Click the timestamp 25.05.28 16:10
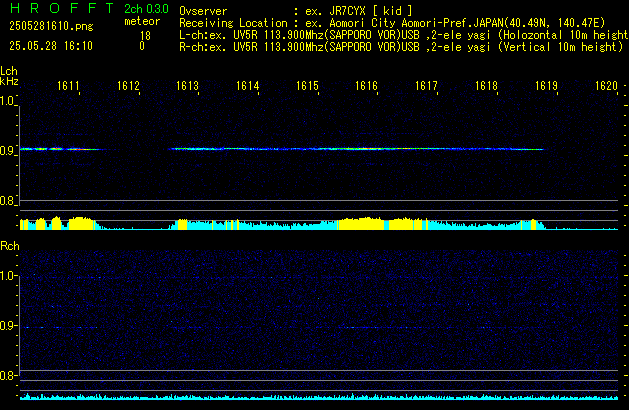Viewport: 629px width, 410px height. pos(51,46)
